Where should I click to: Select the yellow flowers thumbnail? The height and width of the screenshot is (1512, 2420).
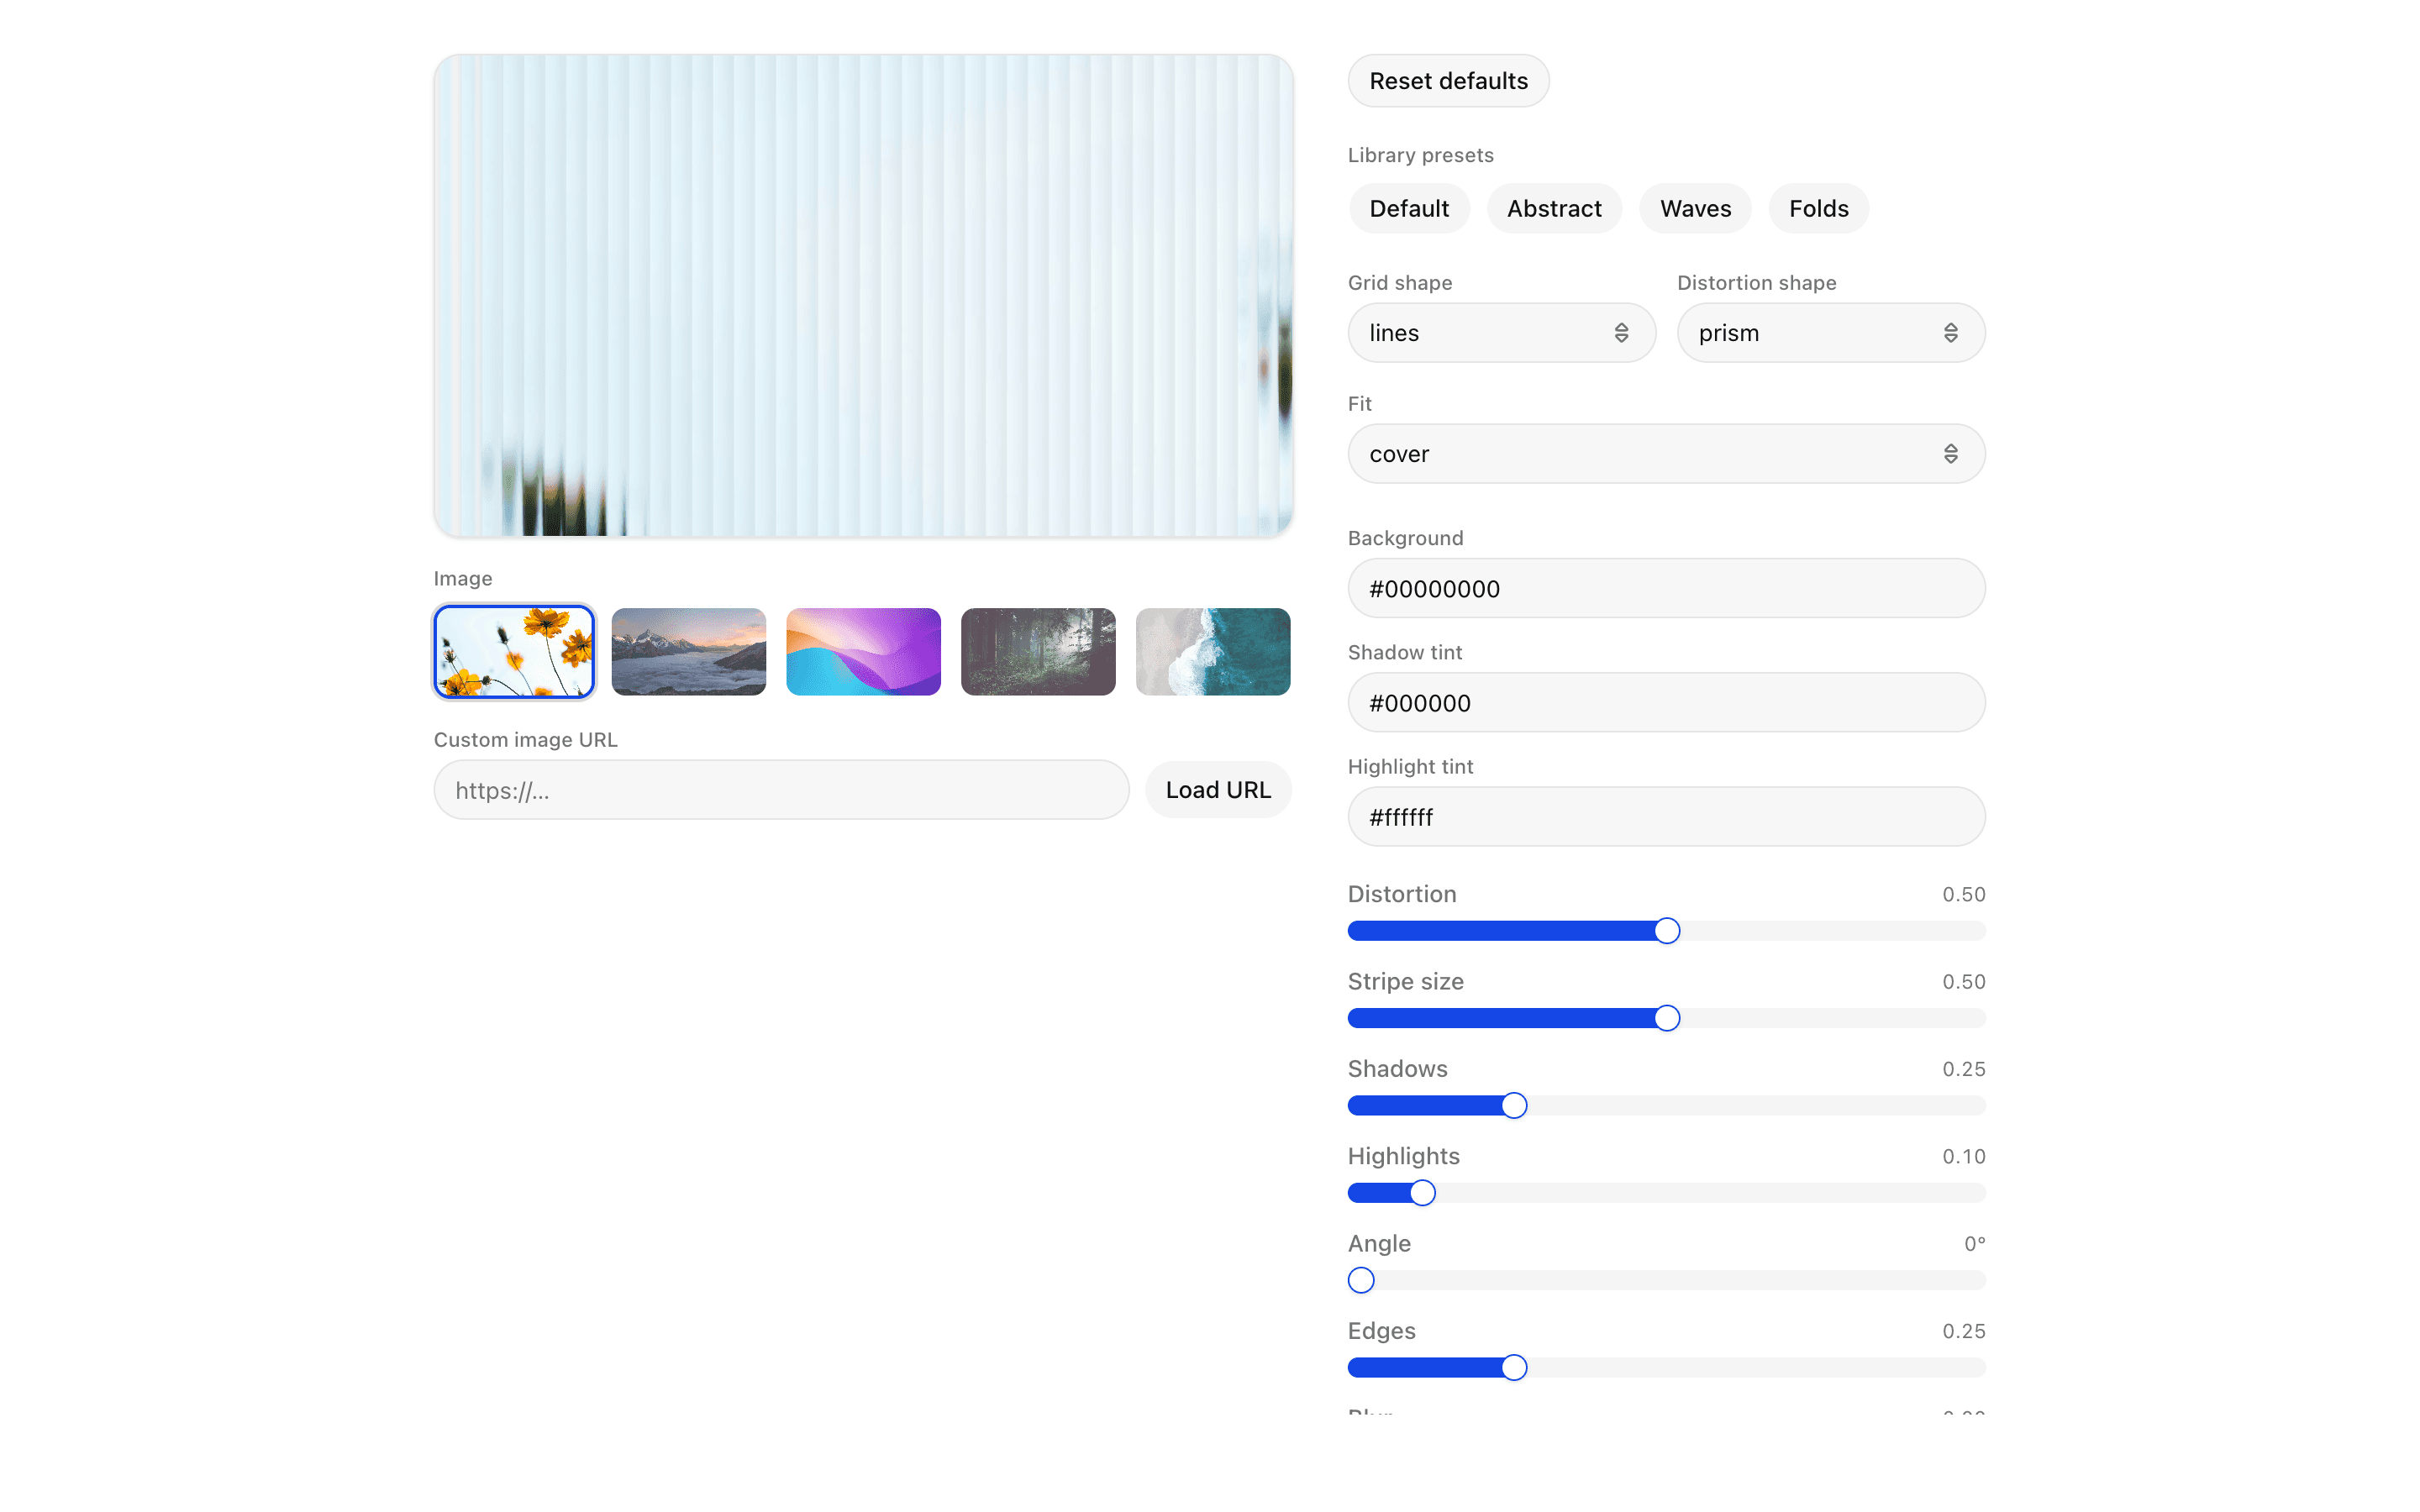pyautogui.click(x=513, y=651)
